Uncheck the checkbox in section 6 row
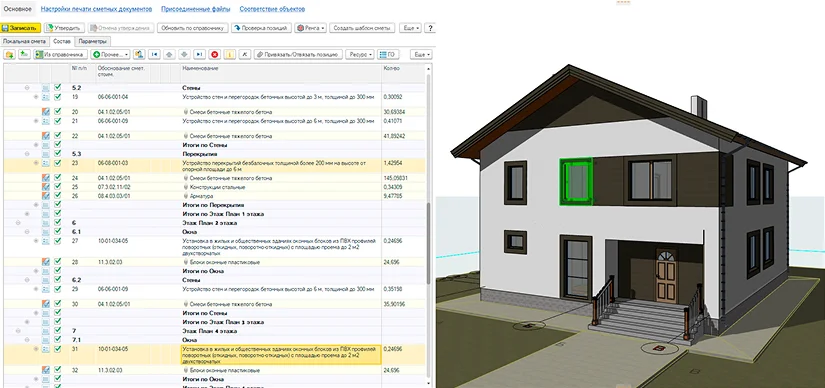825x388 pixels. tap(58, 223)
